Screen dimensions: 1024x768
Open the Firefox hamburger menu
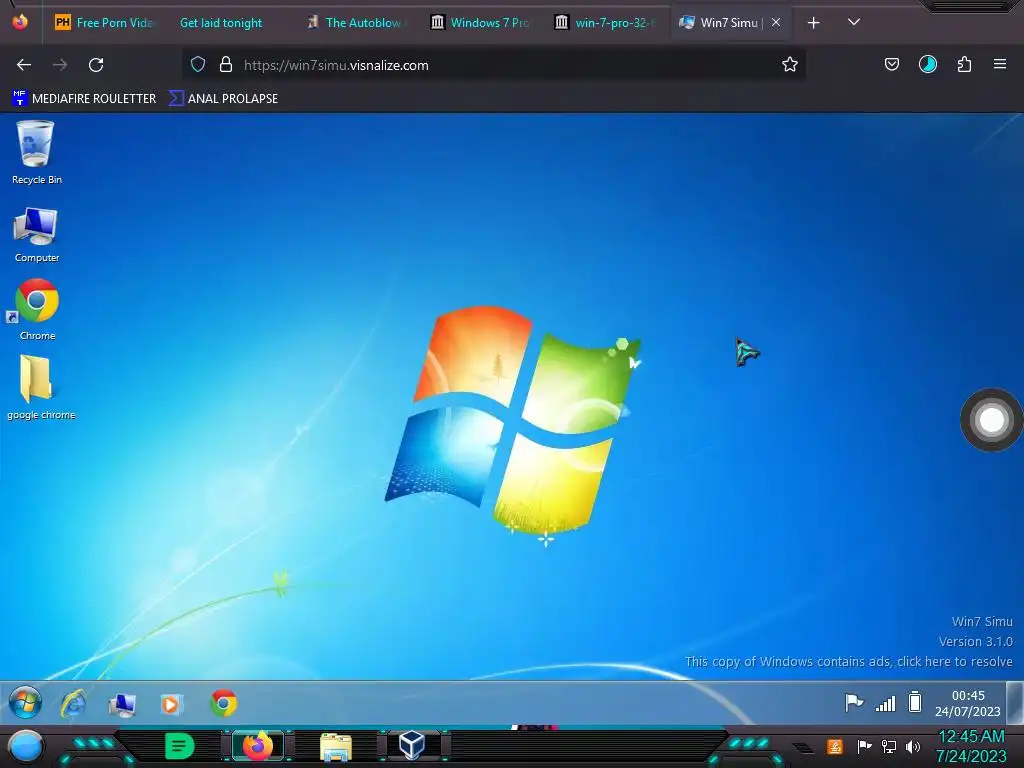tap(999, 64)
